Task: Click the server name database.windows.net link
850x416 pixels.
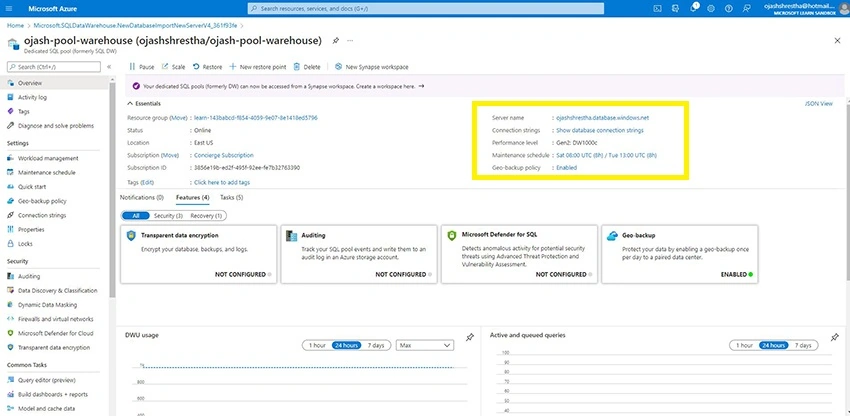Action: point(603,117)
